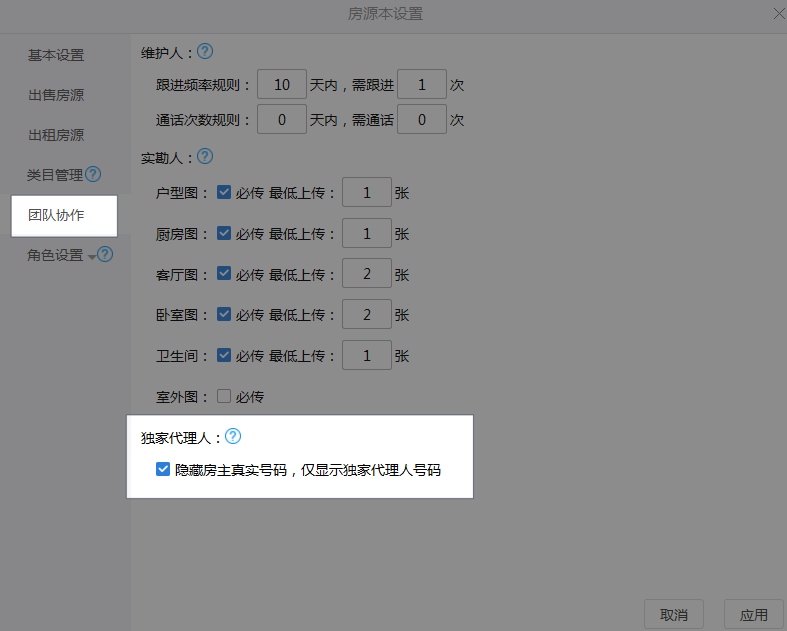Image resolution: width=787 pixels, height=631 pixels.
Task: Uncheck 必传 for 厨房图
Action: [x=224, y=233]
